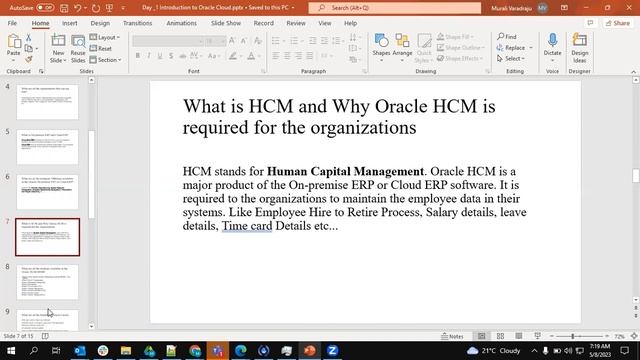This screenshot has width=640, height=360.
Task: Switch to Reading View
Action: pos(519,336)
